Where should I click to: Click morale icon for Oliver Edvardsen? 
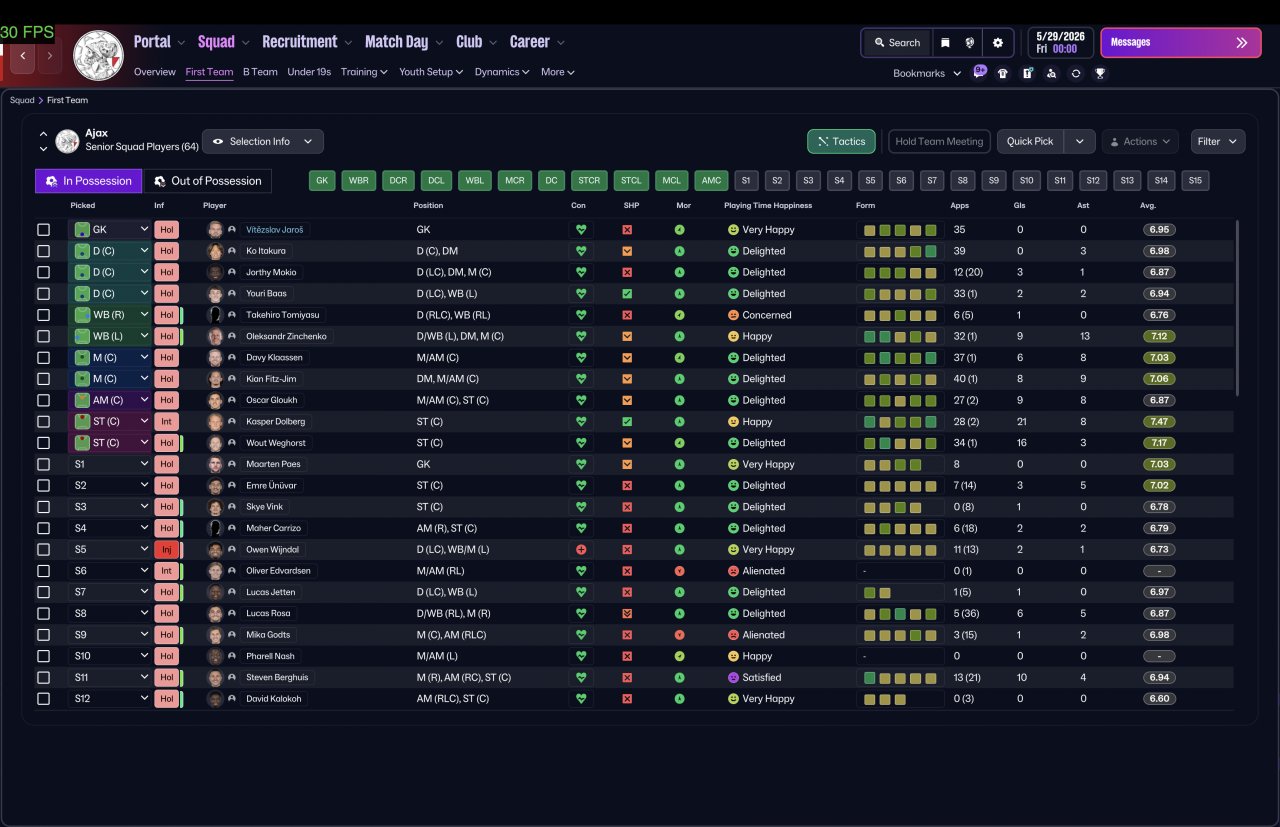coord(679,571)
